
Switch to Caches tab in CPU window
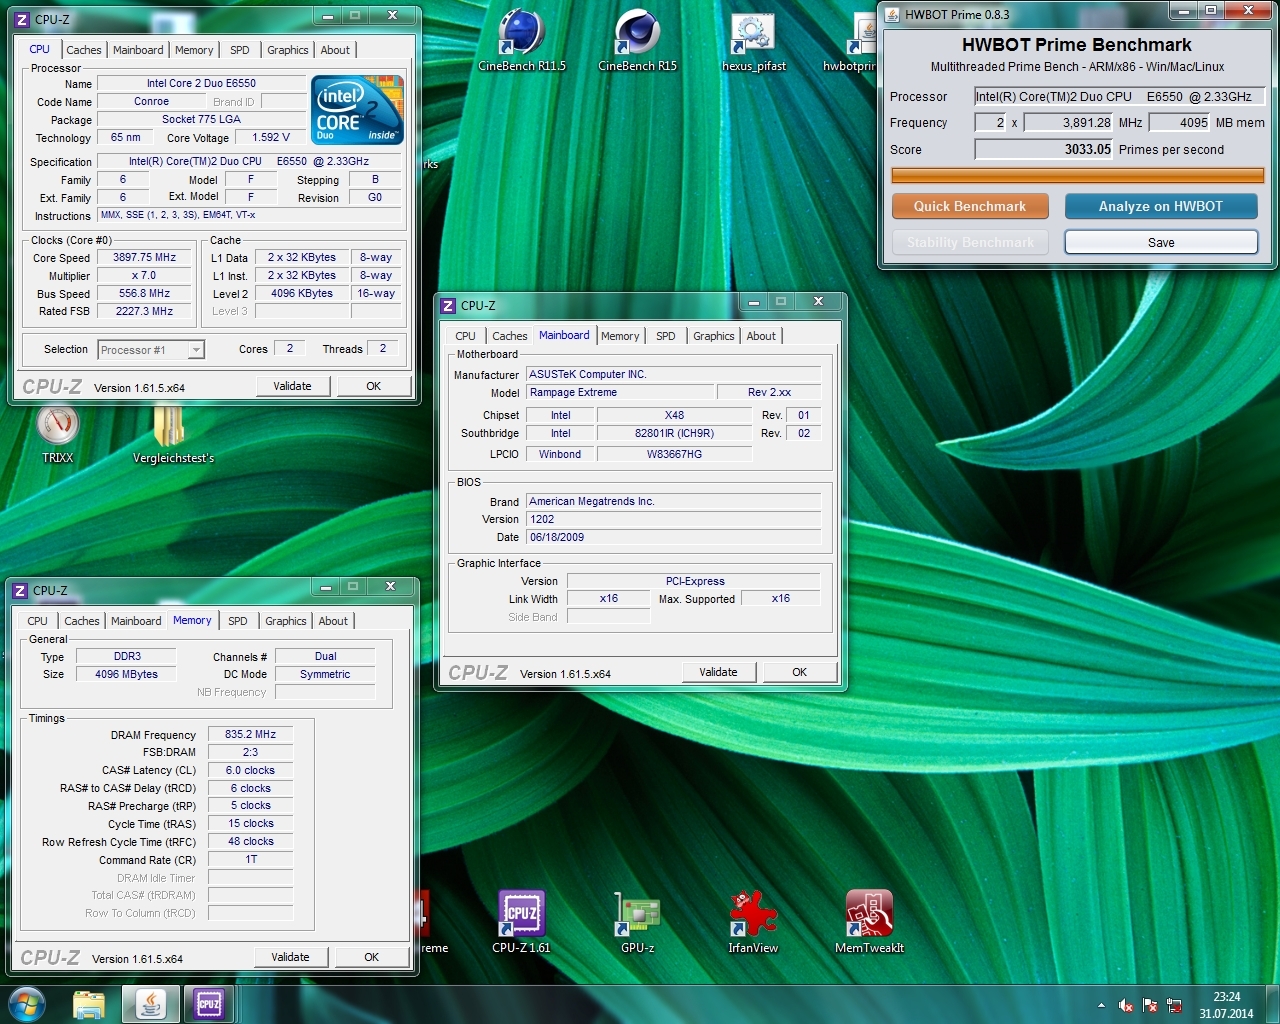(84, 50)
